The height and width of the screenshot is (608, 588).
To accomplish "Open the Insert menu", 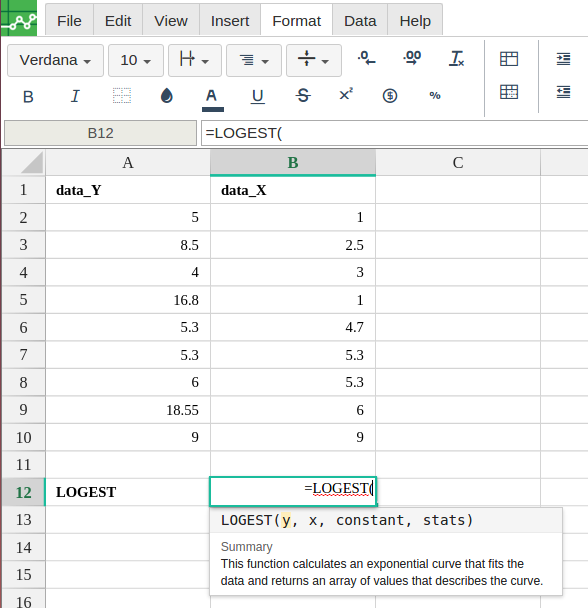I will [230, 21].
